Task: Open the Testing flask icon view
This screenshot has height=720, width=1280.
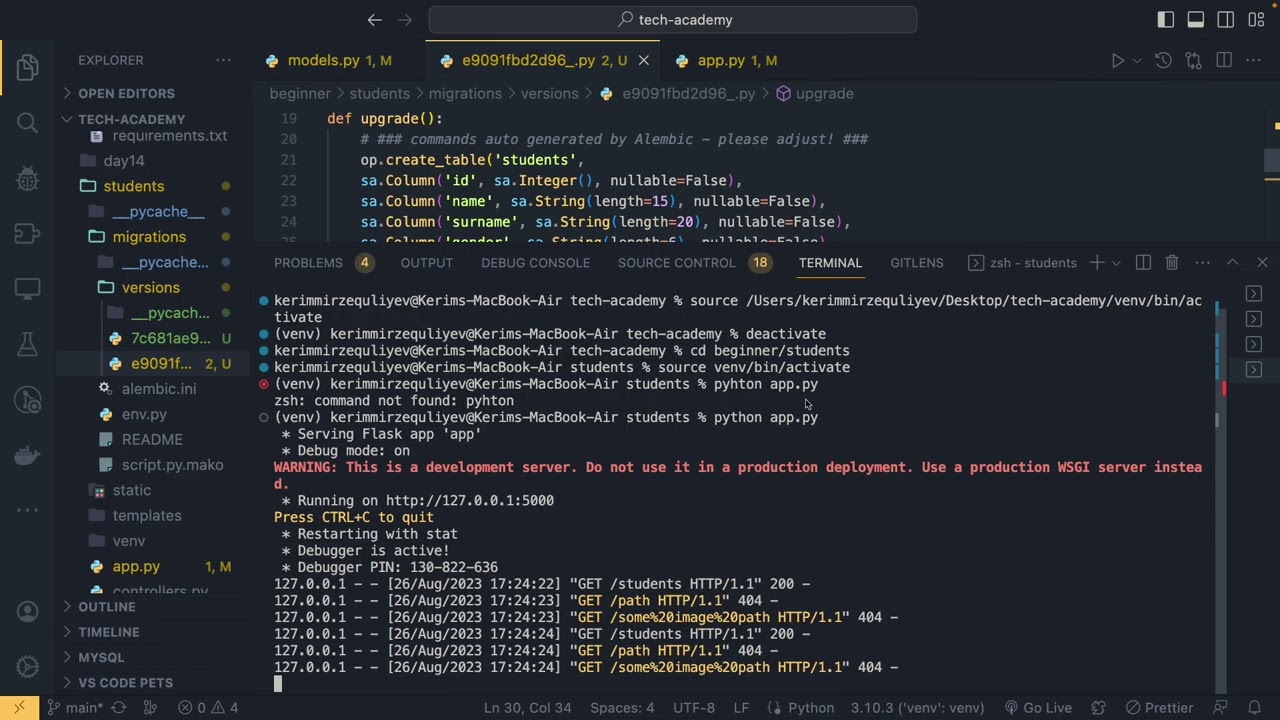Action: coord(27,345)
